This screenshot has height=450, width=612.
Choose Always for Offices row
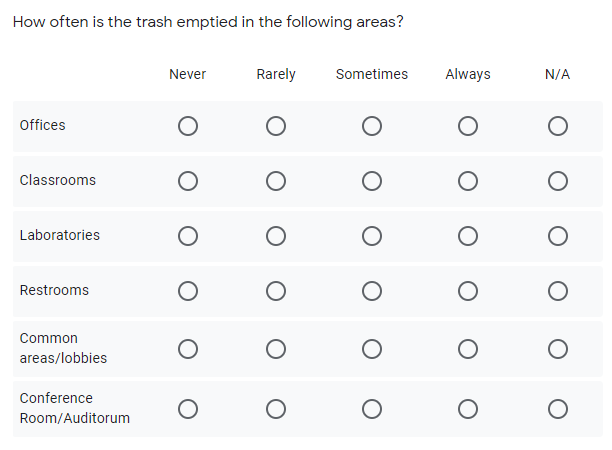pyautogui.click(x=468, y=126)
